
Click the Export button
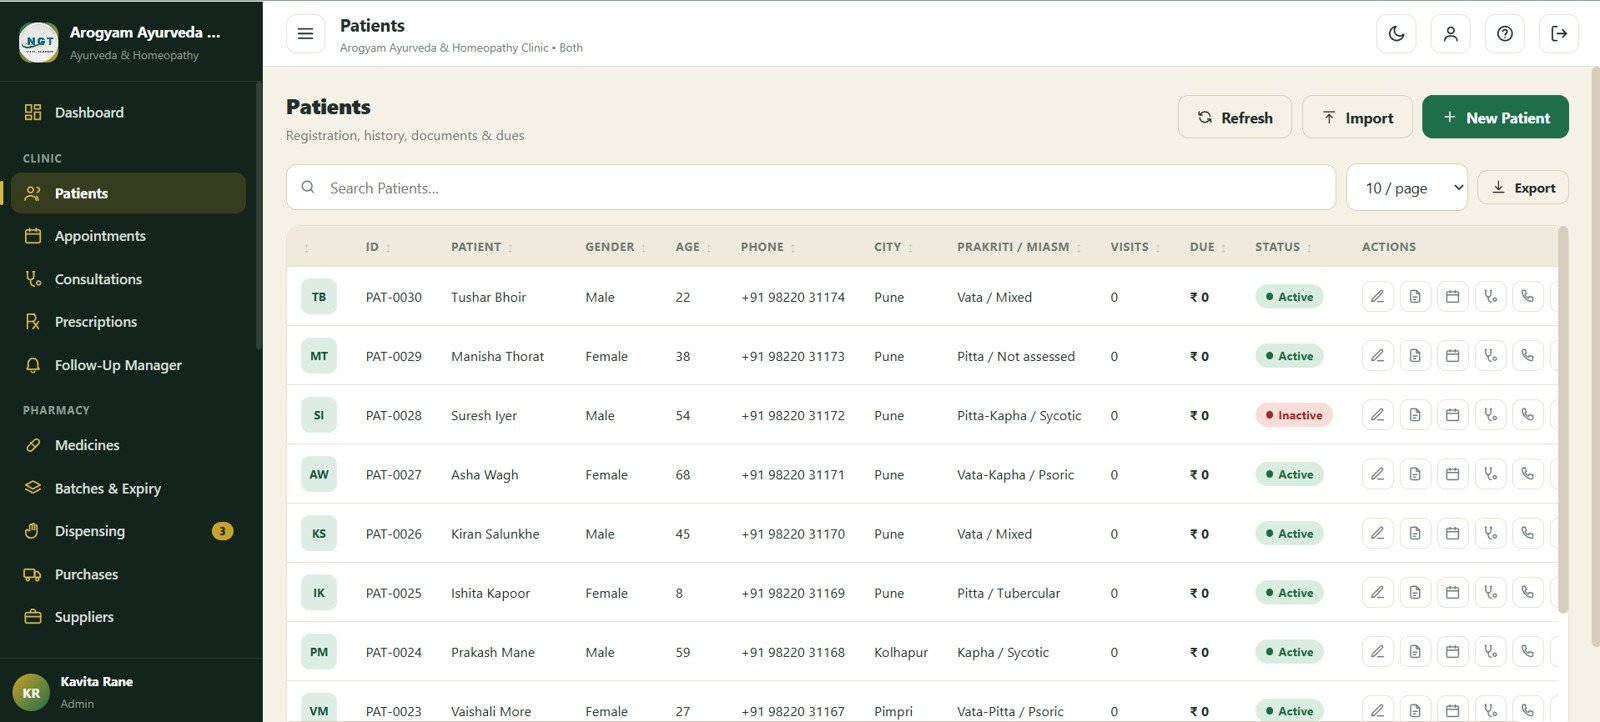click(1523, 187)
